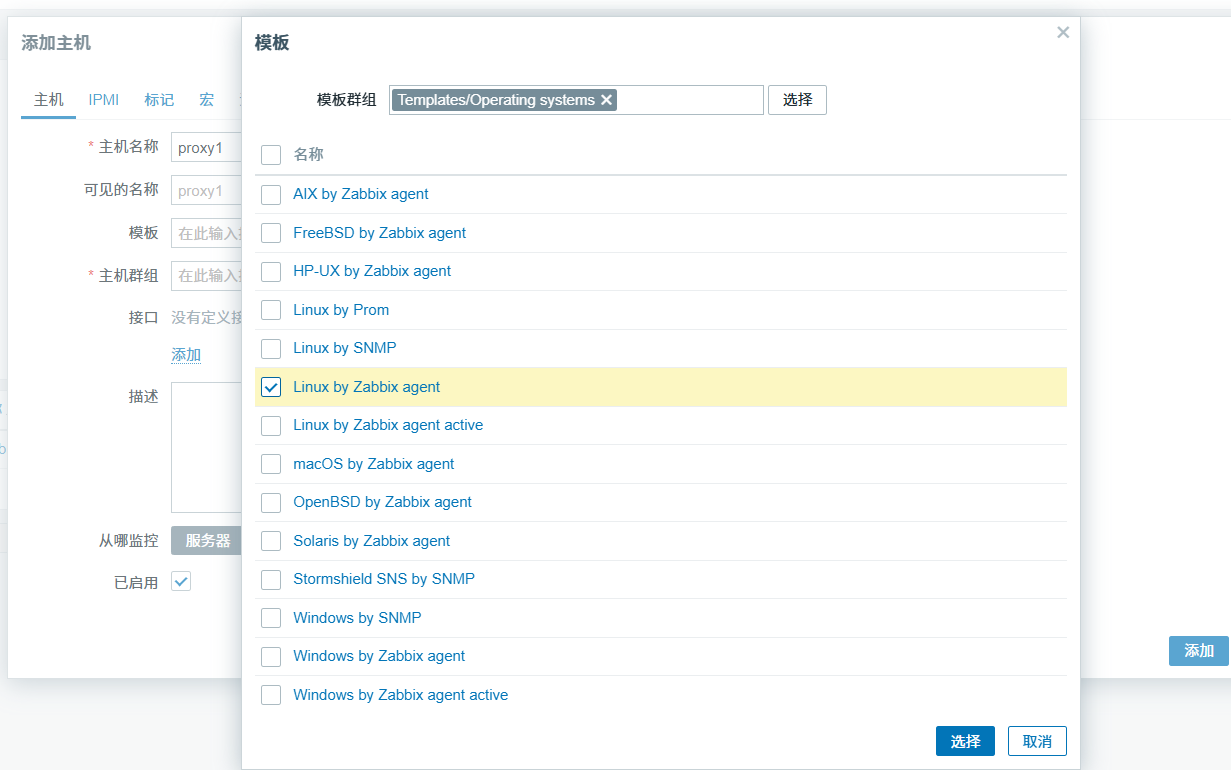Check Windows by SNMP checkbox

pyautogui.click(x=271, y=618)
